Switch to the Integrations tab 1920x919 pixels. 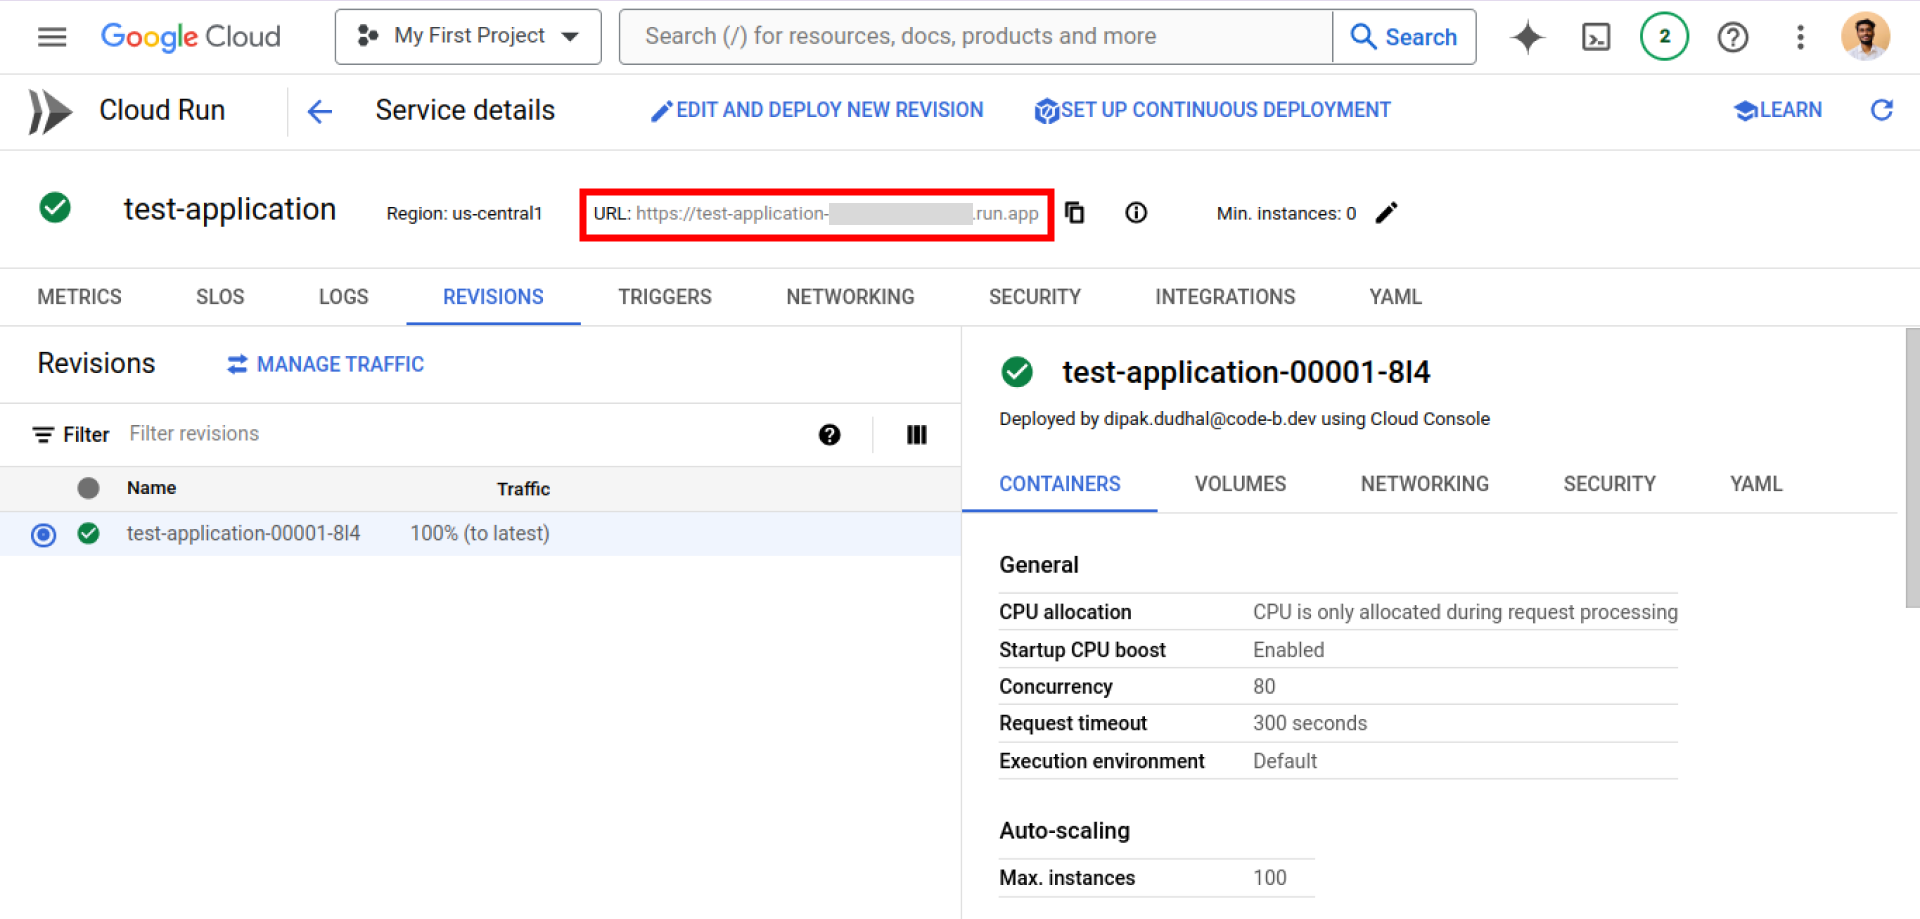[x=1225, y=297]
